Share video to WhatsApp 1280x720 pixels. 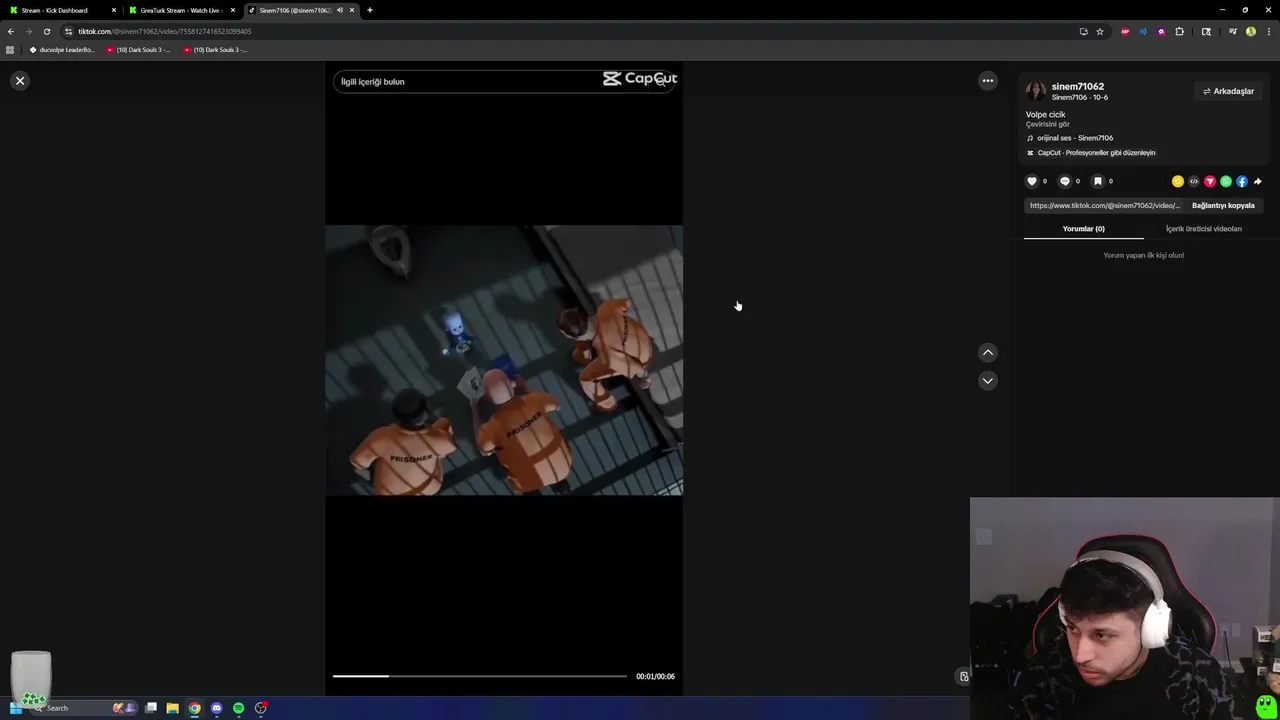coord(1226,181)
